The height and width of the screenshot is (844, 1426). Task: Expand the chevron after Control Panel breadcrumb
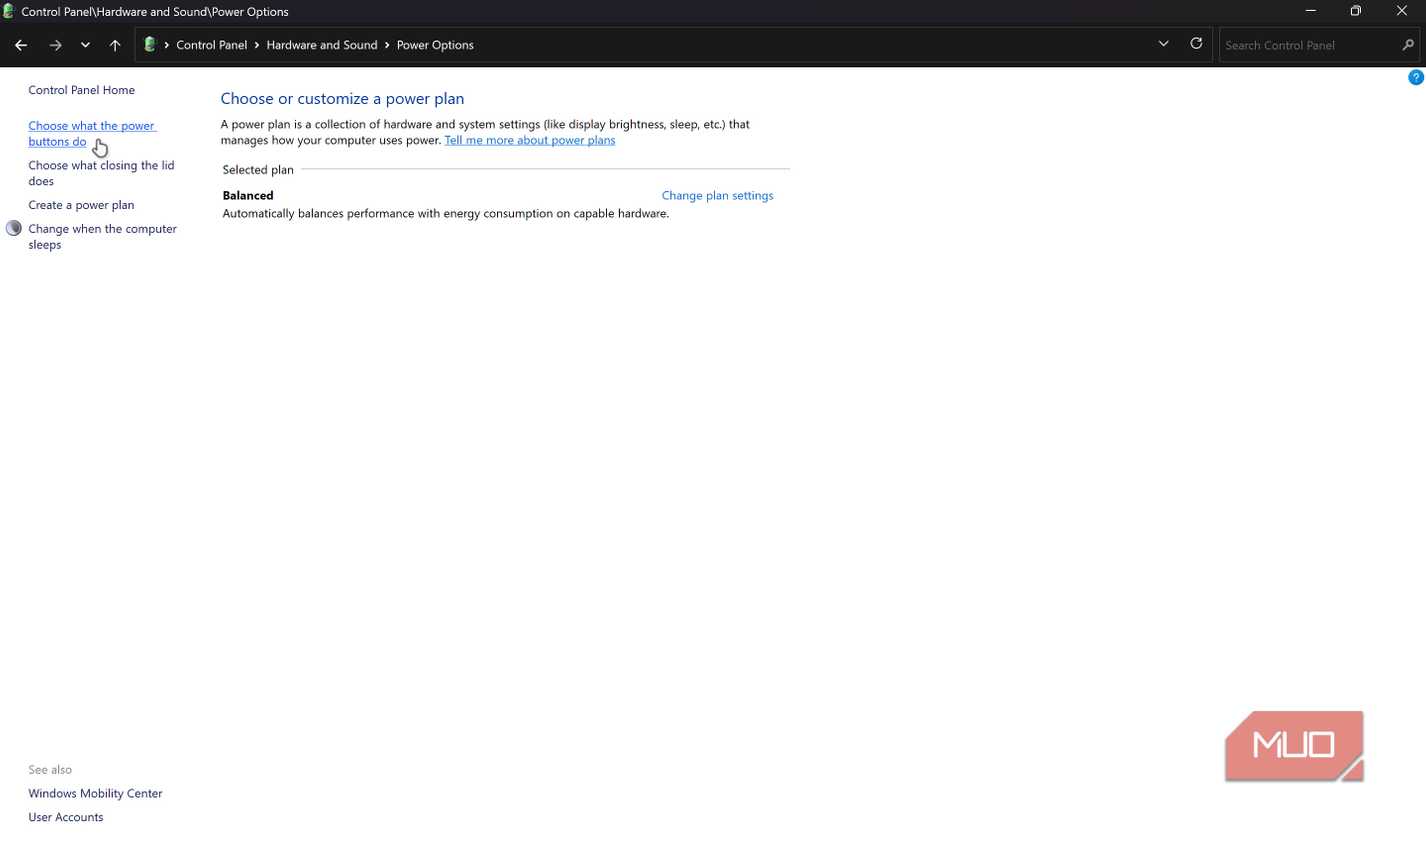(257, 45)
